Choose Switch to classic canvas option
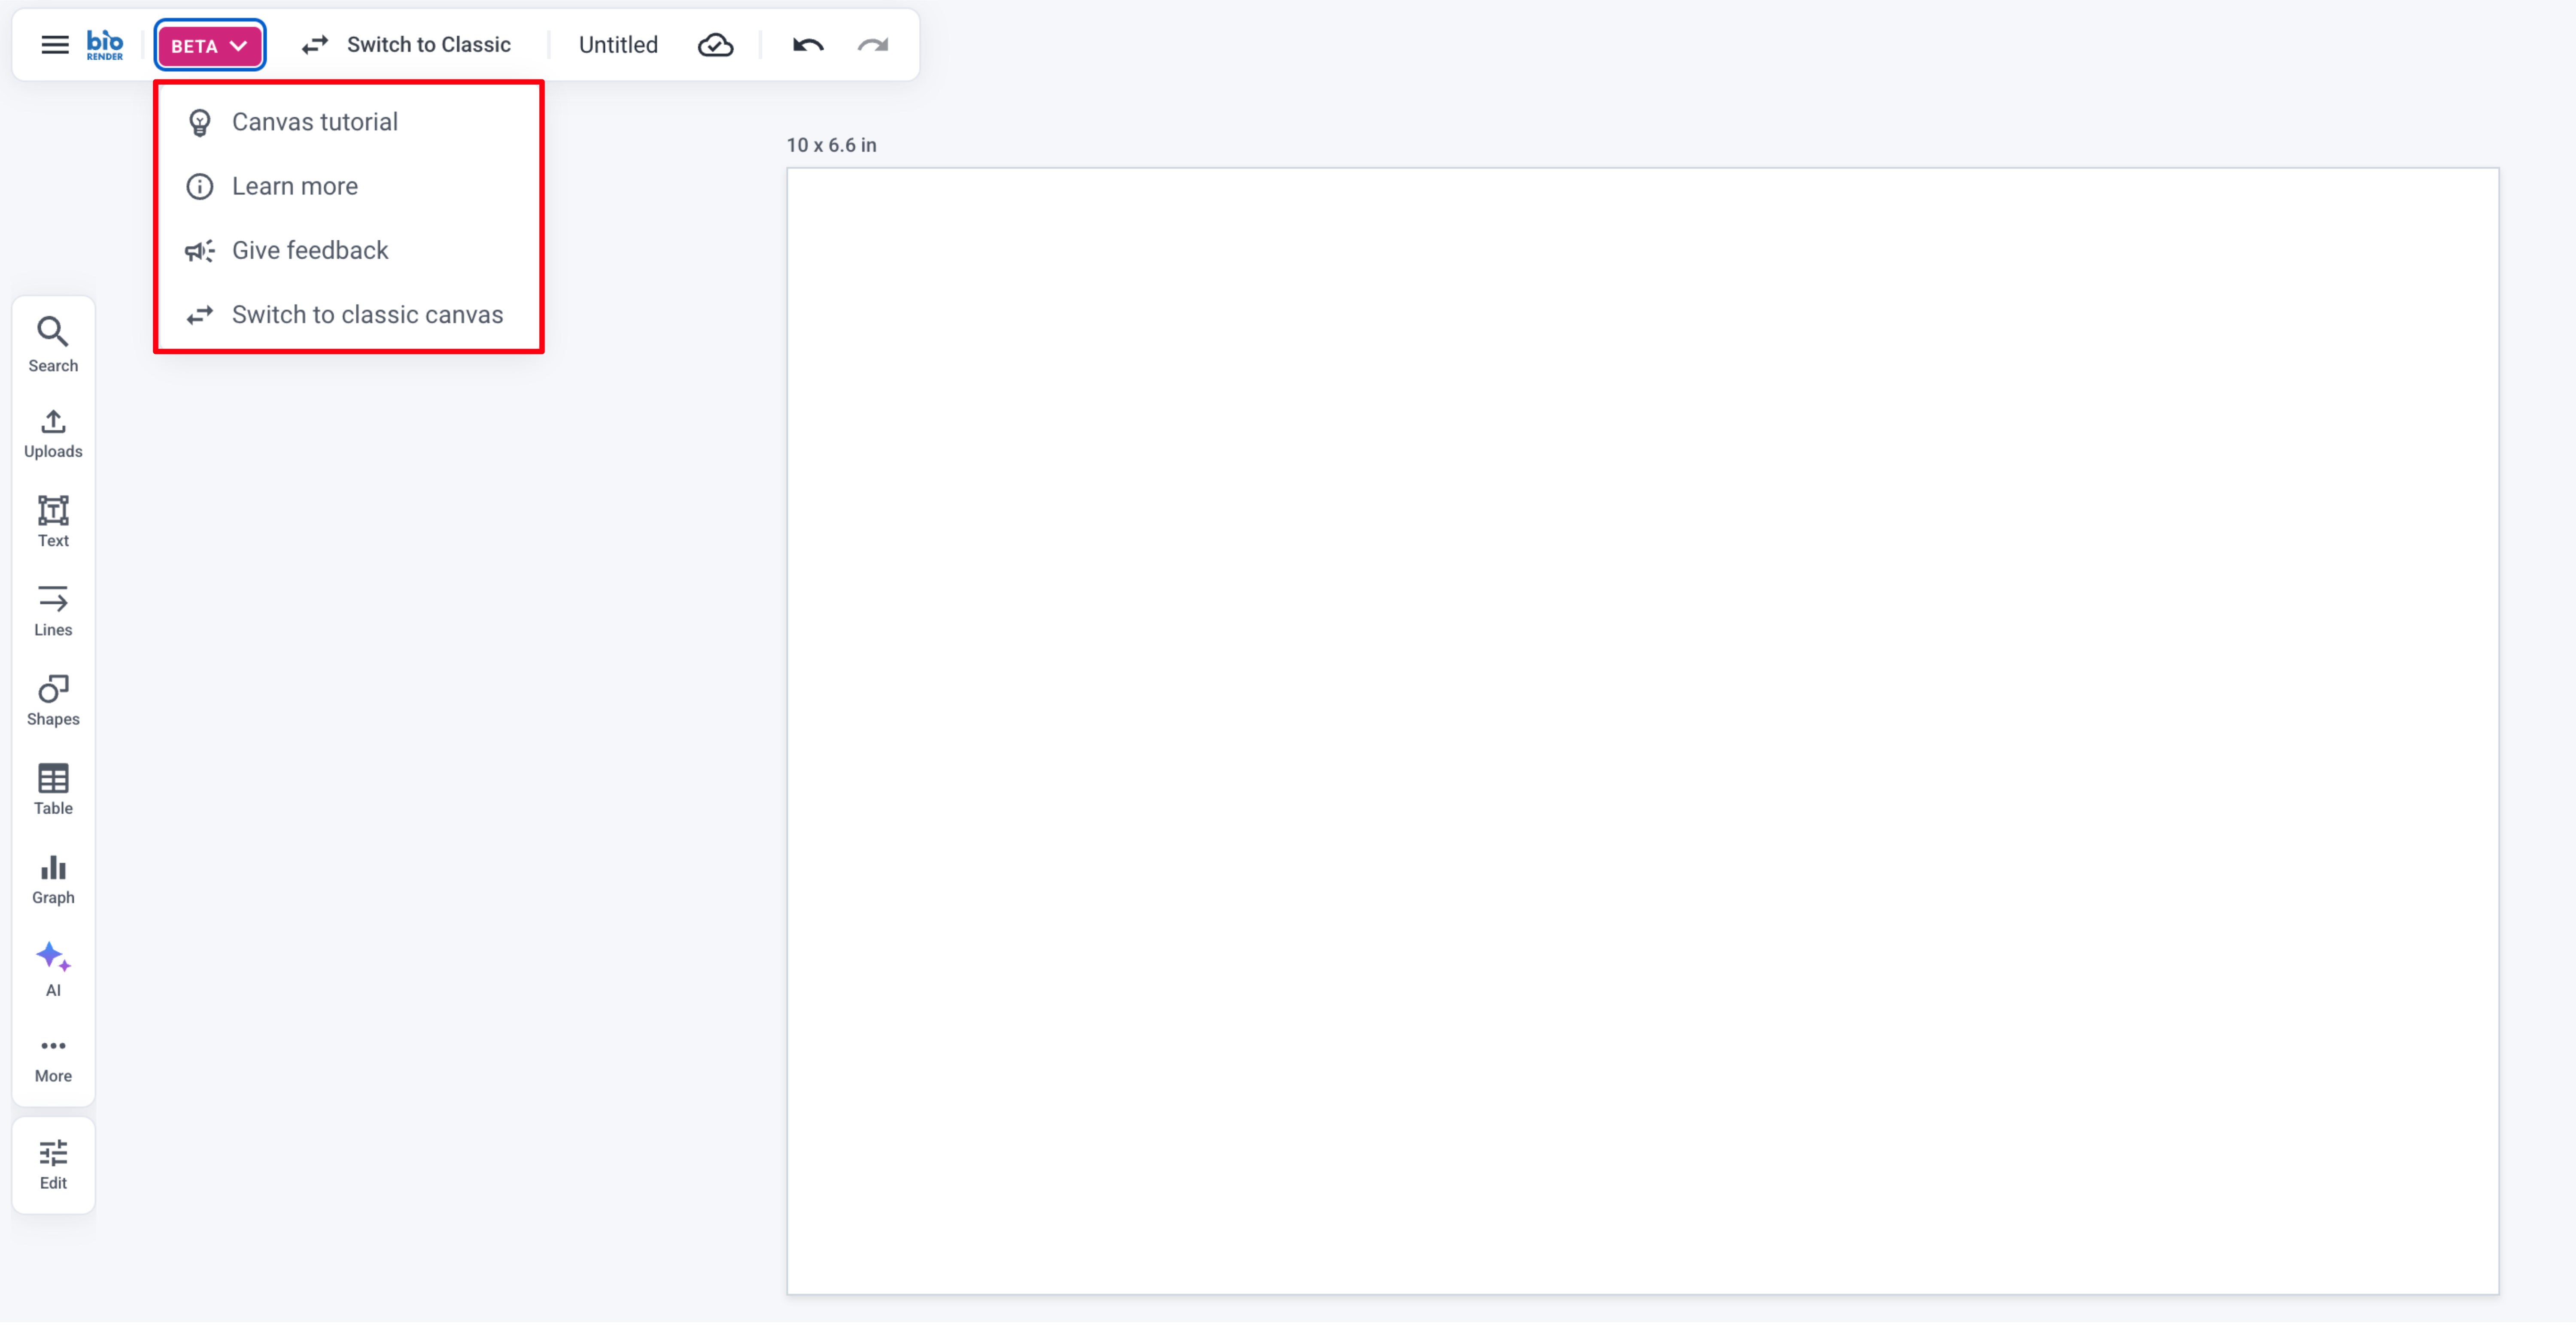2576x1327 pixels. [x=367, y=315]
